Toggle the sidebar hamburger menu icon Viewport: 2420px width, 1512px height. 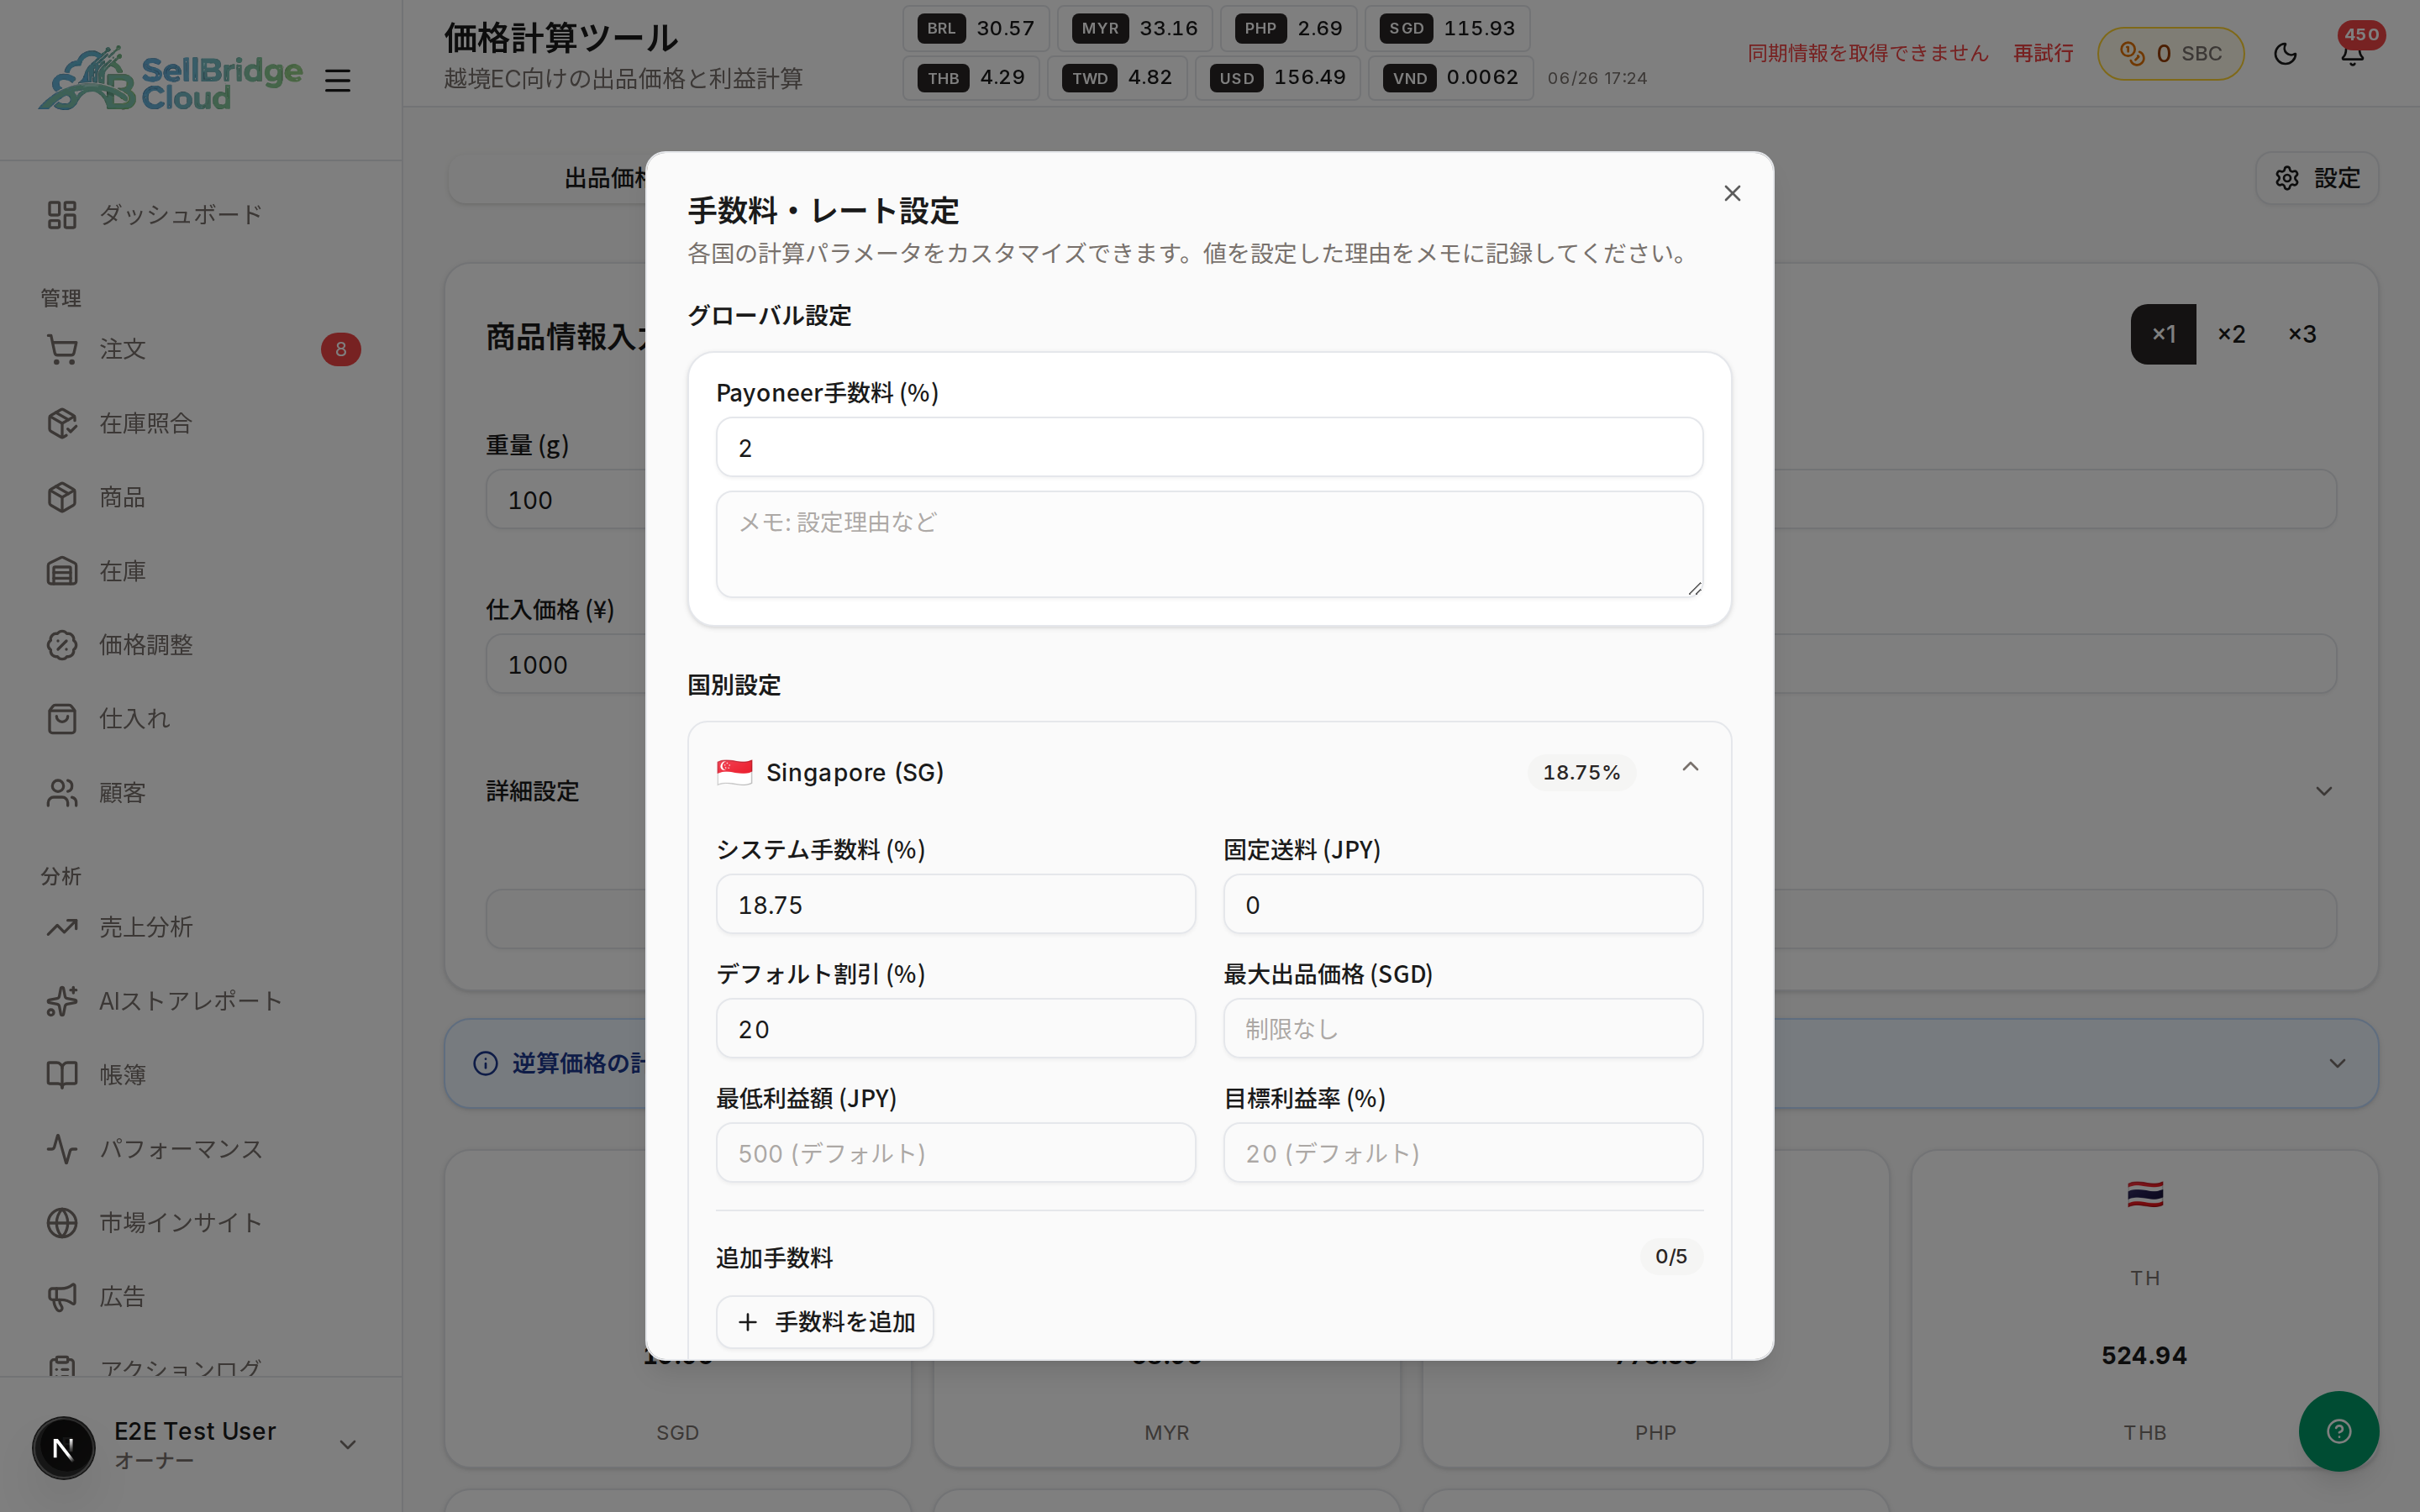click(338, 80)
